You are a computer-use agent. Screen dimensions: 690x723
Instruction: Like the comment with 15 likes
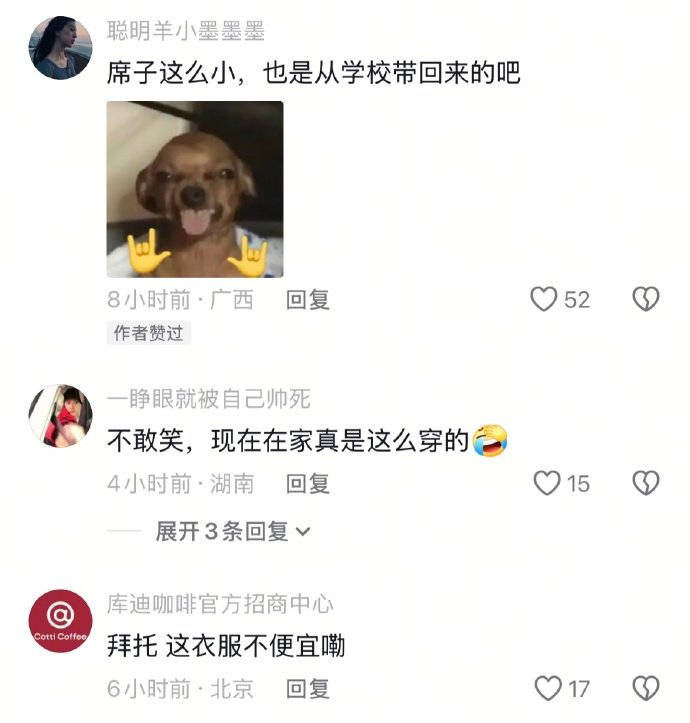547,483
